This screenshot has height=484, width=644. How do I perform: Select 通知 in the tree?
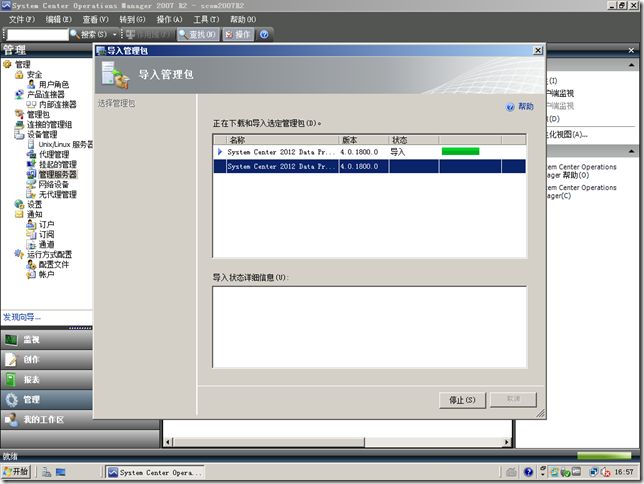coord(34,214)
